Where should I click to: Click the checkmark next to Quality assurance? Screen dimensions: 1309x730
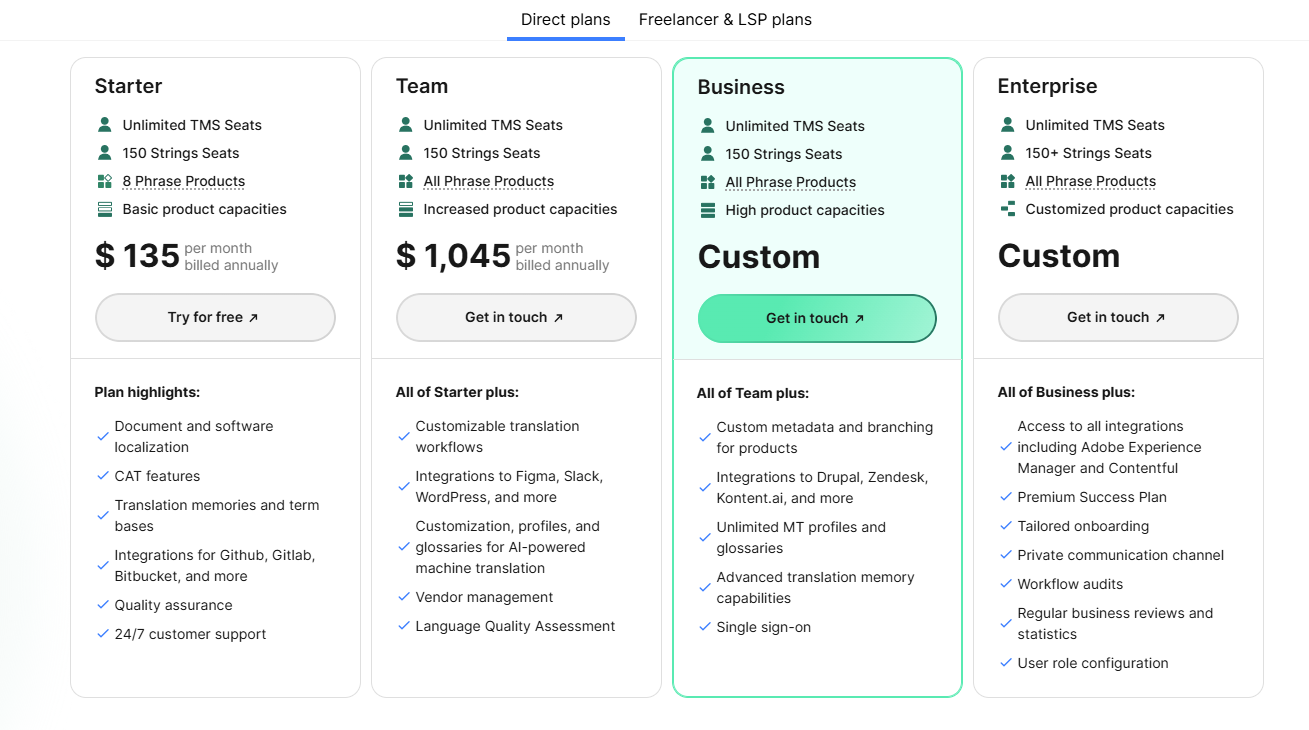click(x=102, y=604)
